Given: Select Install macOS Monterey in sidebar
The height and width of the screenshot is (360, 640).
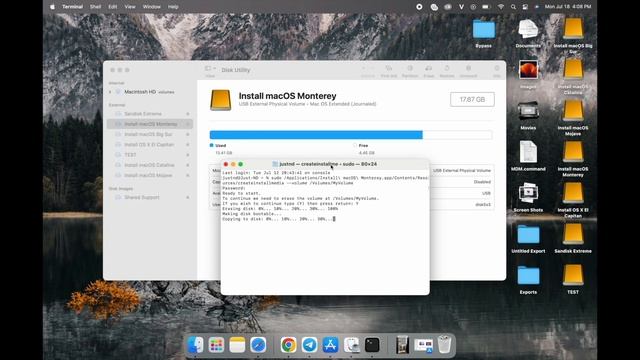Looking at the screenshot, I should click(x=149, y=124).
